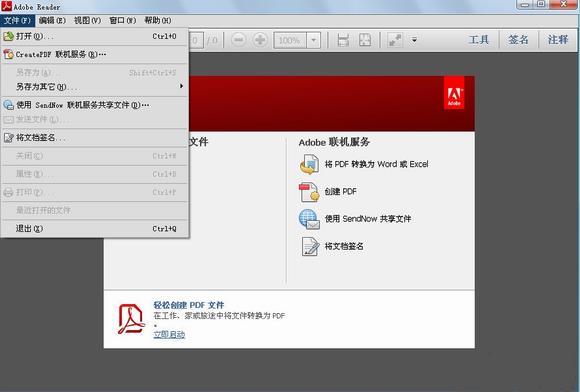Open the 窗口(W) menu
This screenshot has height=392, width=580.
(x=123, y=20)
